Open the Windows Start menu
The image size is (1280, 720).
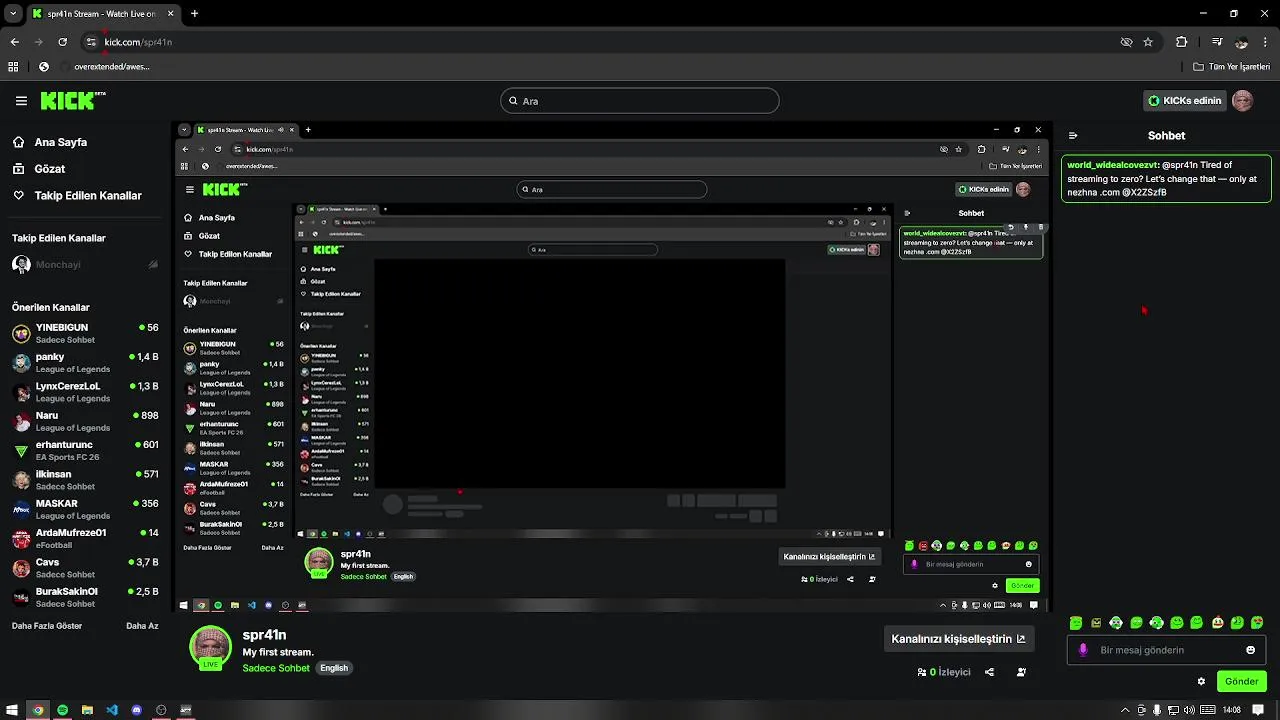click(13, 710)
